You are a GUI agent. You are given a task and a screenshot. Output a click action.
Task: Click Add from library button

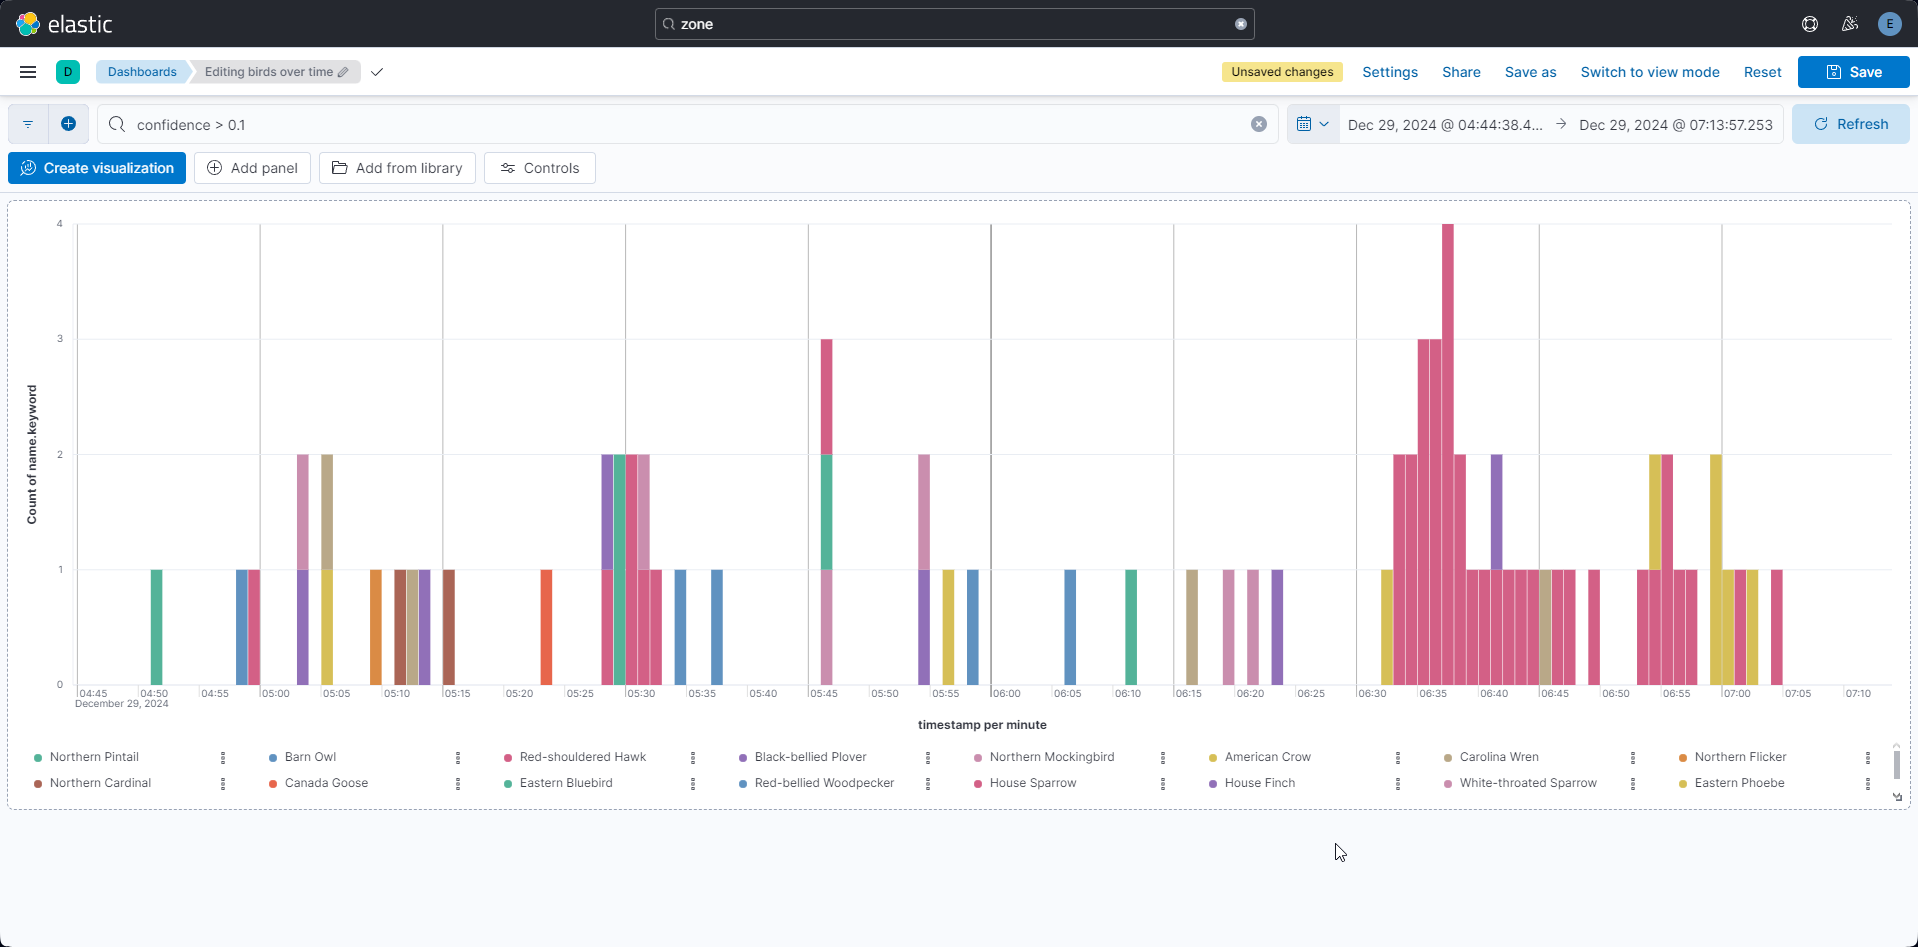(x=397, y=168)
